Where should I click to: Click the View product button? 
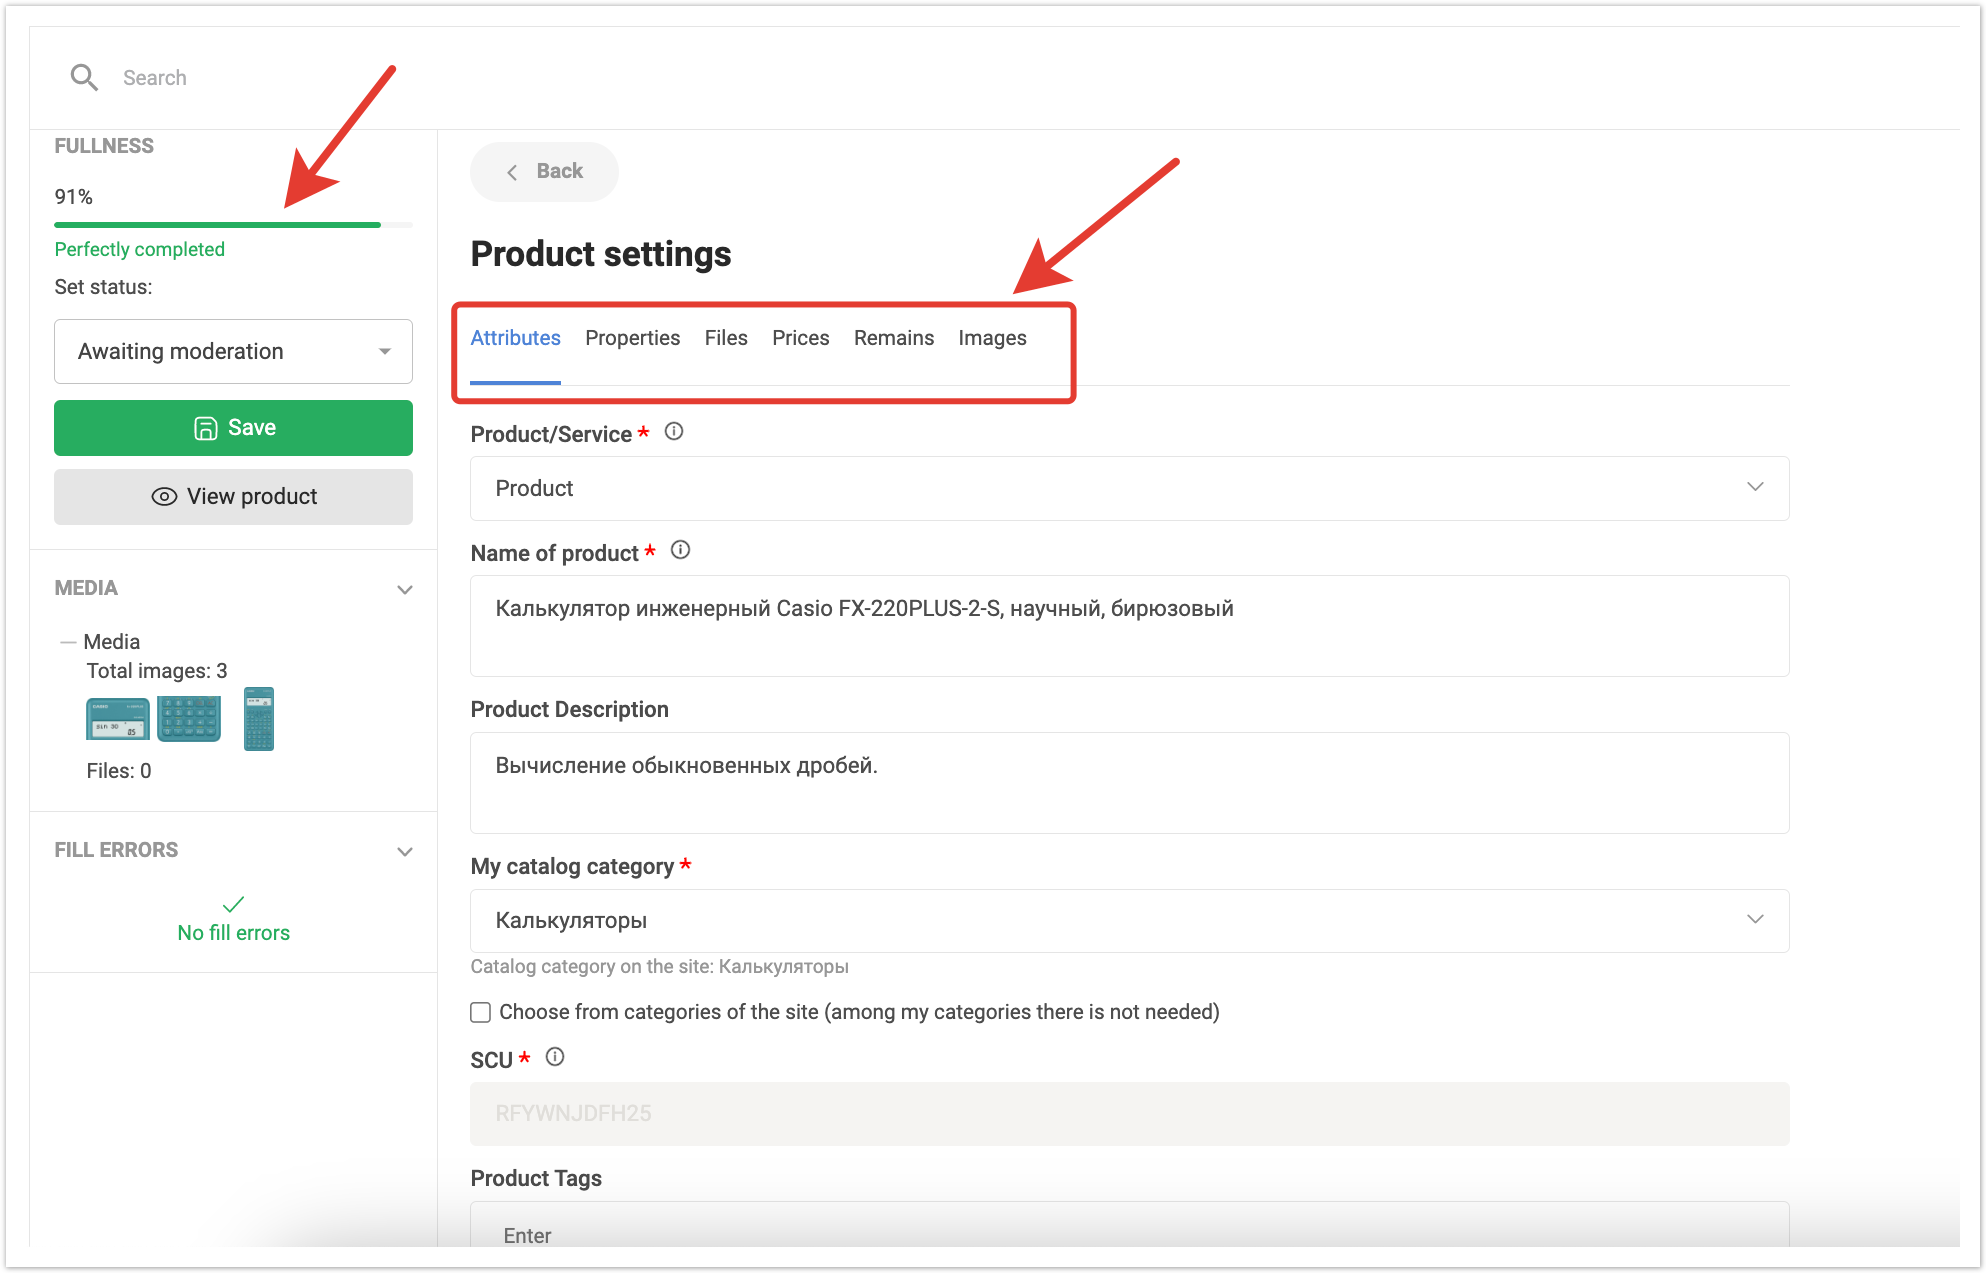pyautogui.click(x=233, y=497)
